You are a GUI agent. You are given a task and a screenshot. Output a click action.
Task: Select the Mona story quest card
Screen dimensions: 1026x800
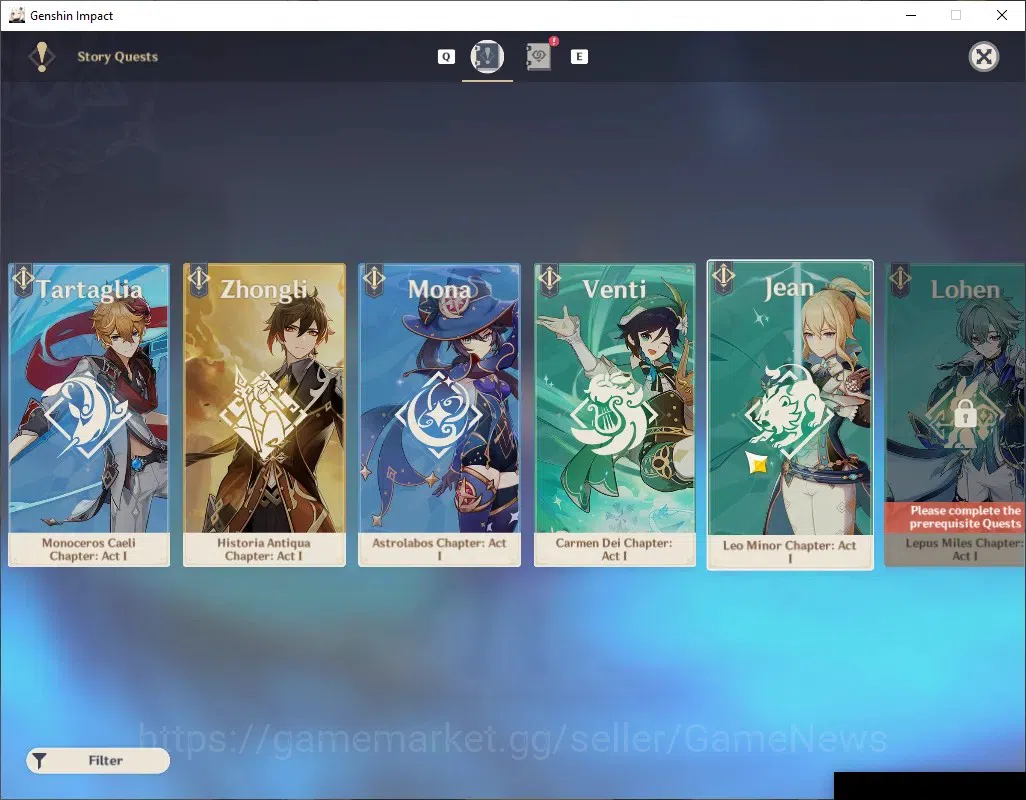[x=440, y=415]
